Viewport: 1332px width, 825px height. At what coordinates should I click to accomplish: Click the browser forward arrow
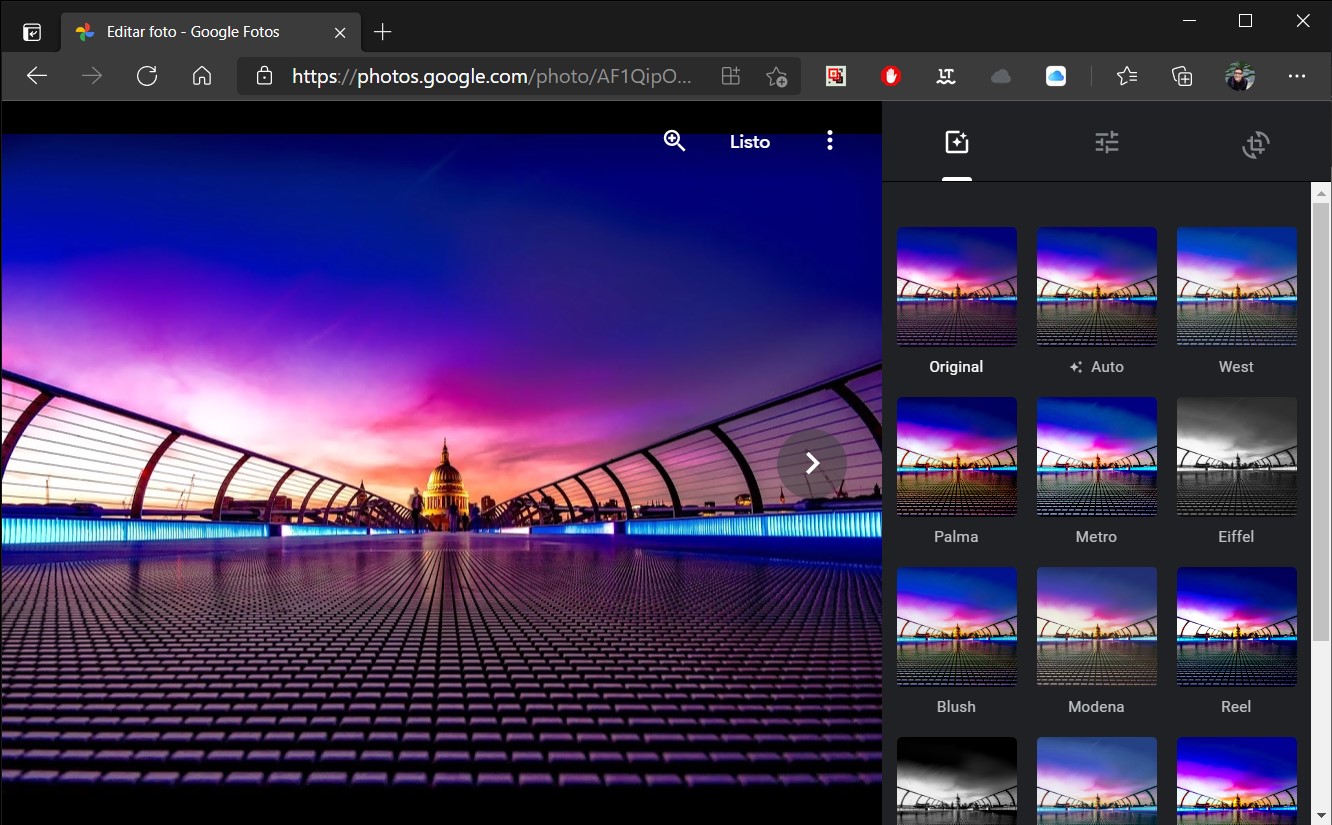pyautogui.click(x=92, y=76)
